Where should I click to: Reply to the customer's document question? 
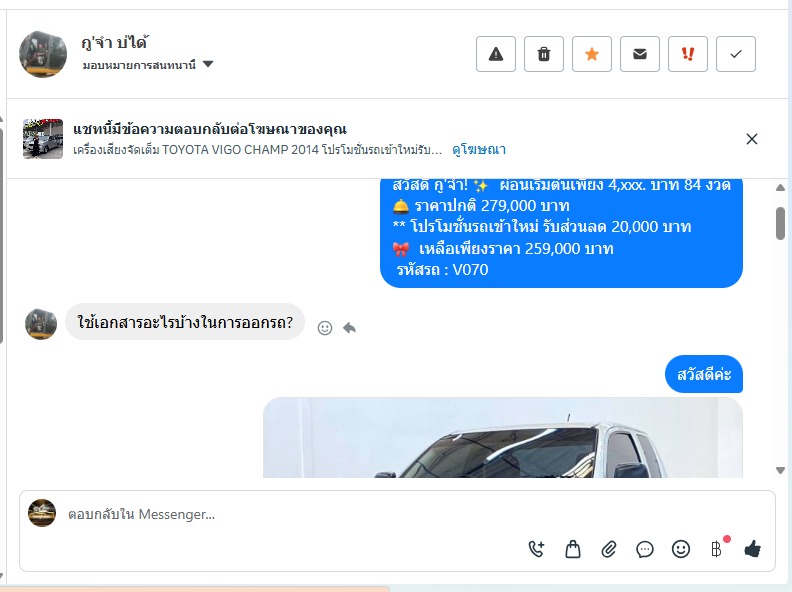point(350,328)
